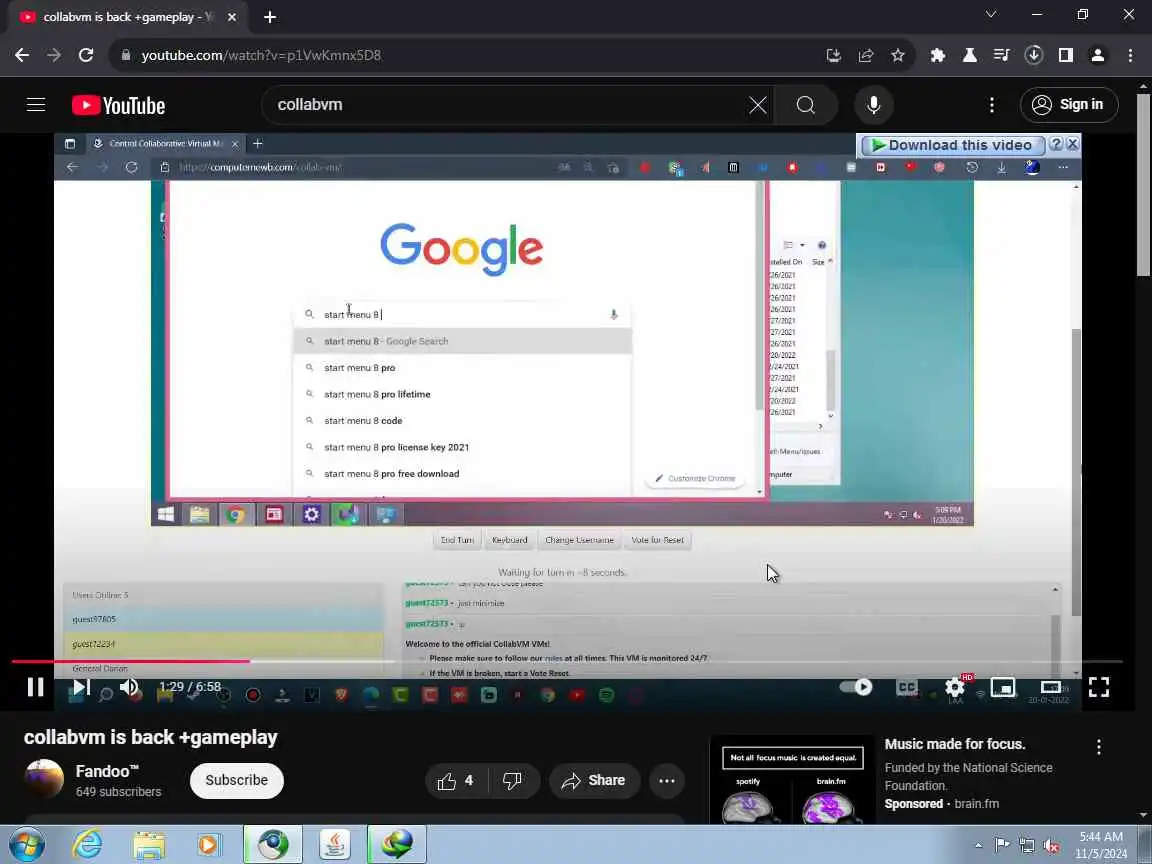Screen dimensions: 1152x864
Task: Reload the YouTube page
Action: point(86,55)
